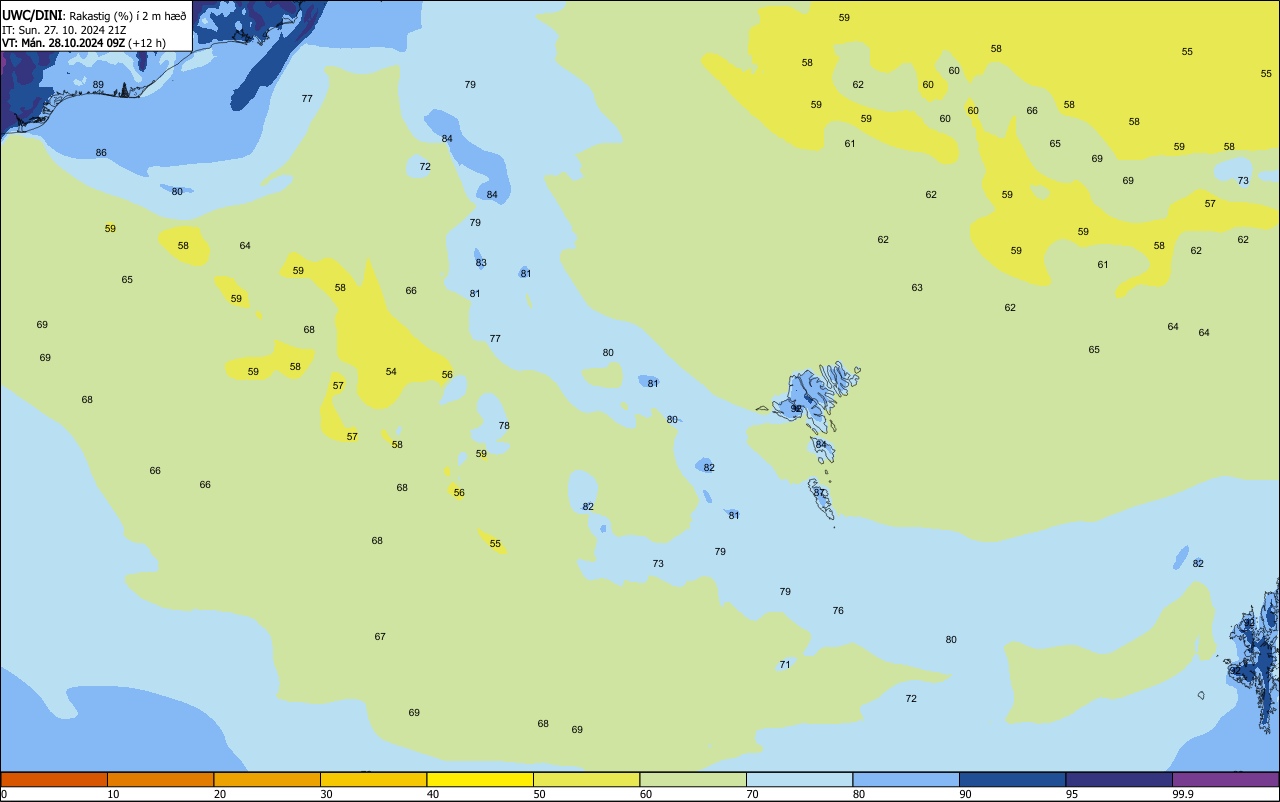Click the map value '71'

pos(785,665)
